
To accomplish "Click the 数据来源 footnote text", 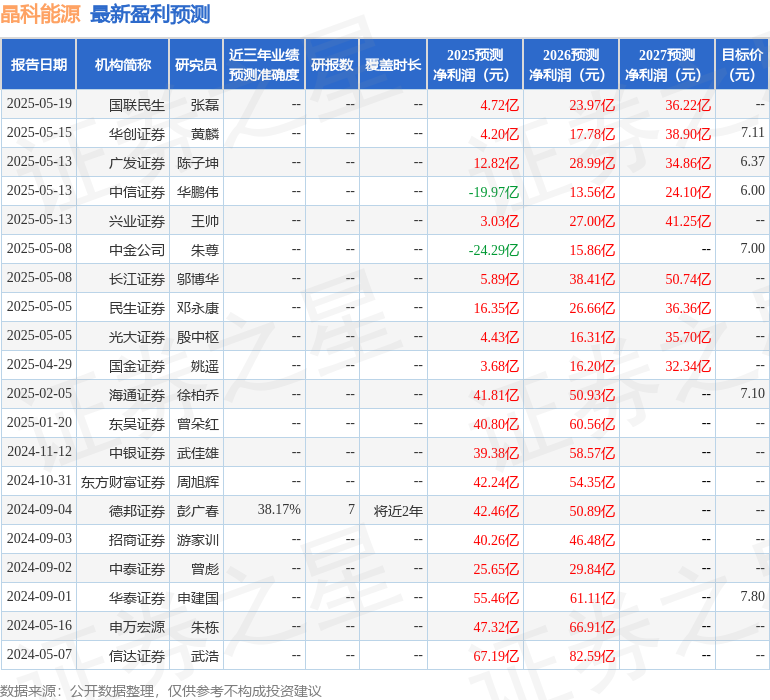I will click(x=161, y=691).
